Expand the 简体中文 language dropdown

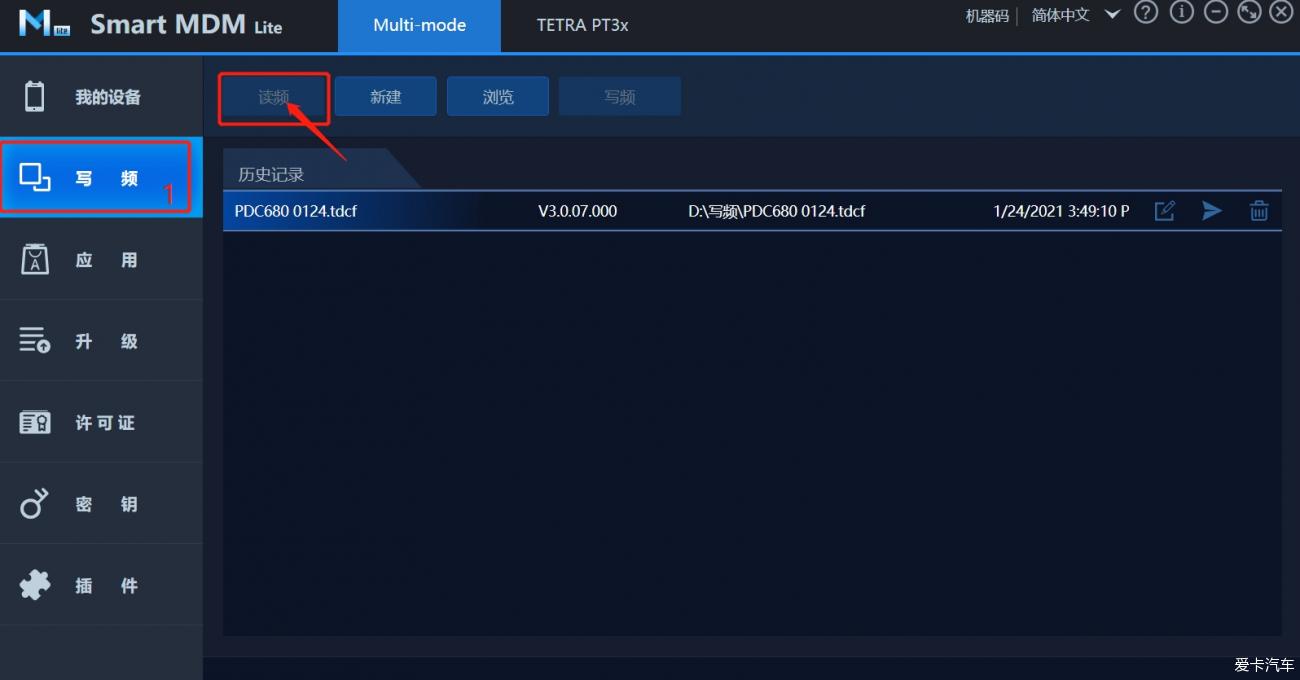pos(1074,15)
